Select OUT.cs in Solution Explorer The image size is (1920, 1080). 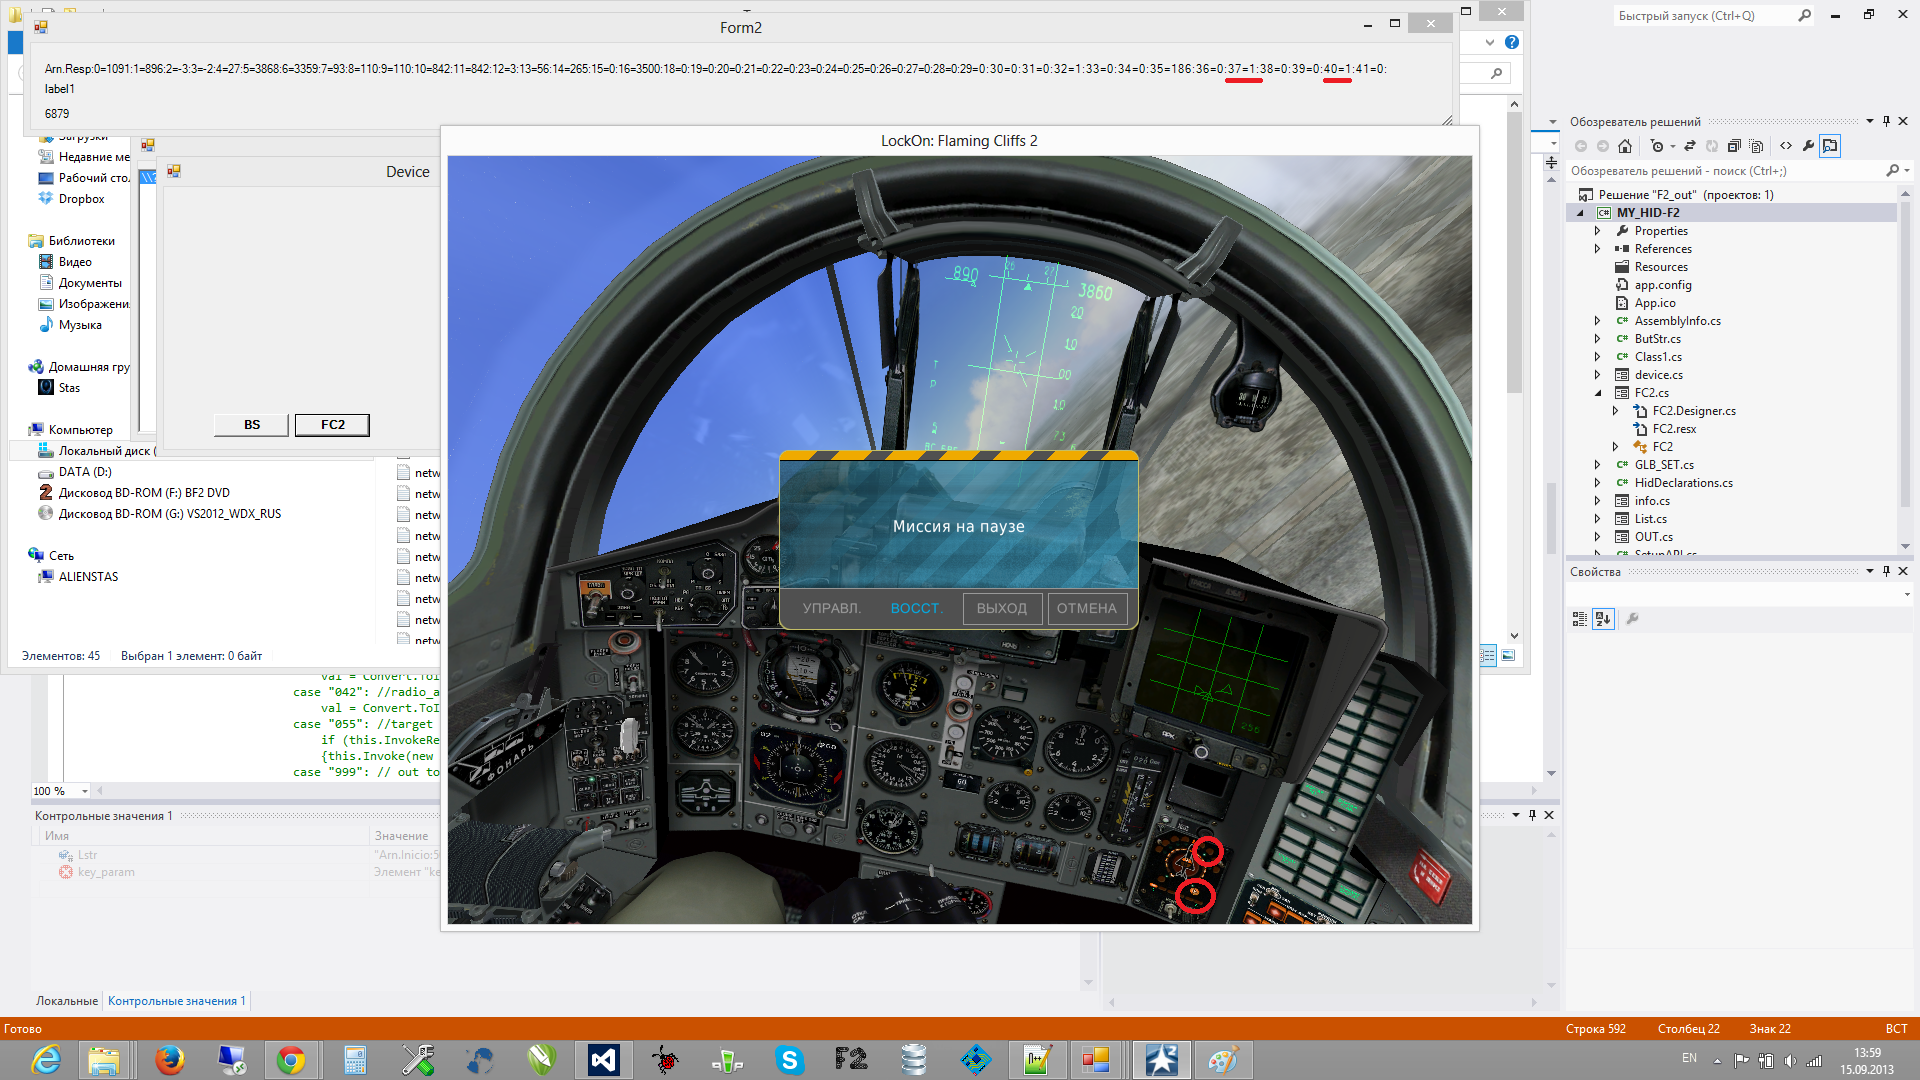pyautogui.click(x=1653, y=537)
